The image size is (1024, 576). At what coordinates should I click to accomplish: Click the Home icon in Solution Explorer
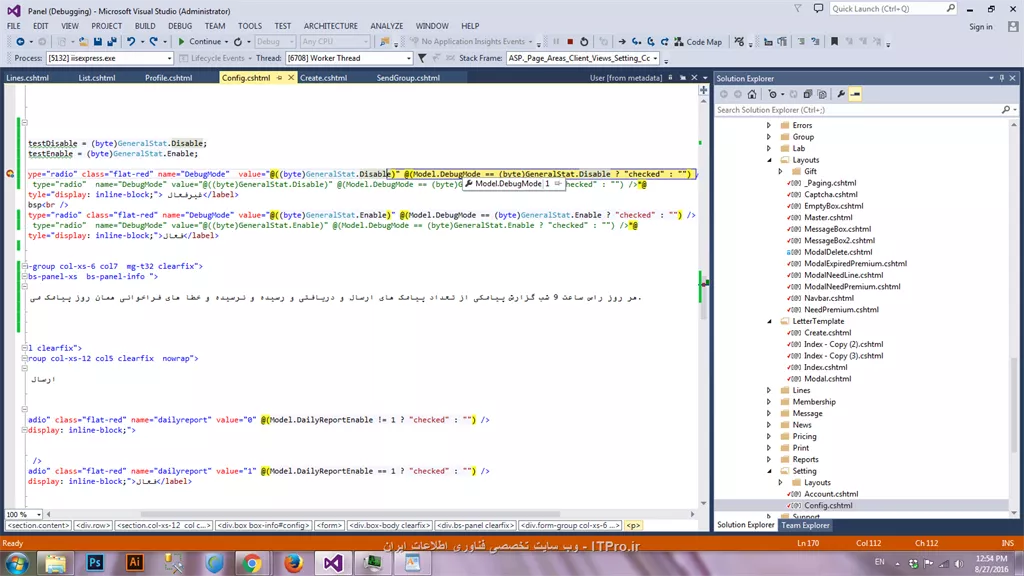point(752,94)
